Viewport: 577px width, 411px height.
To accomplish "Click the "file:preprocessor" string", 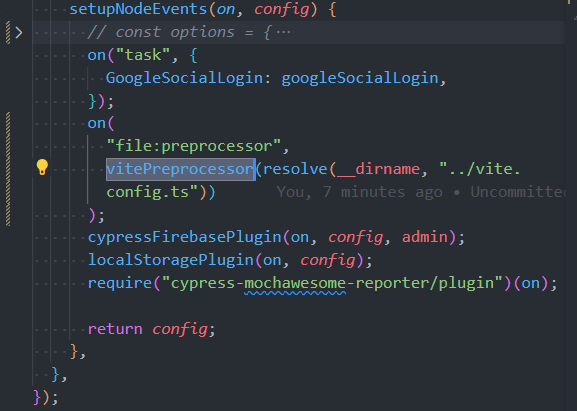I will point(194,146).
